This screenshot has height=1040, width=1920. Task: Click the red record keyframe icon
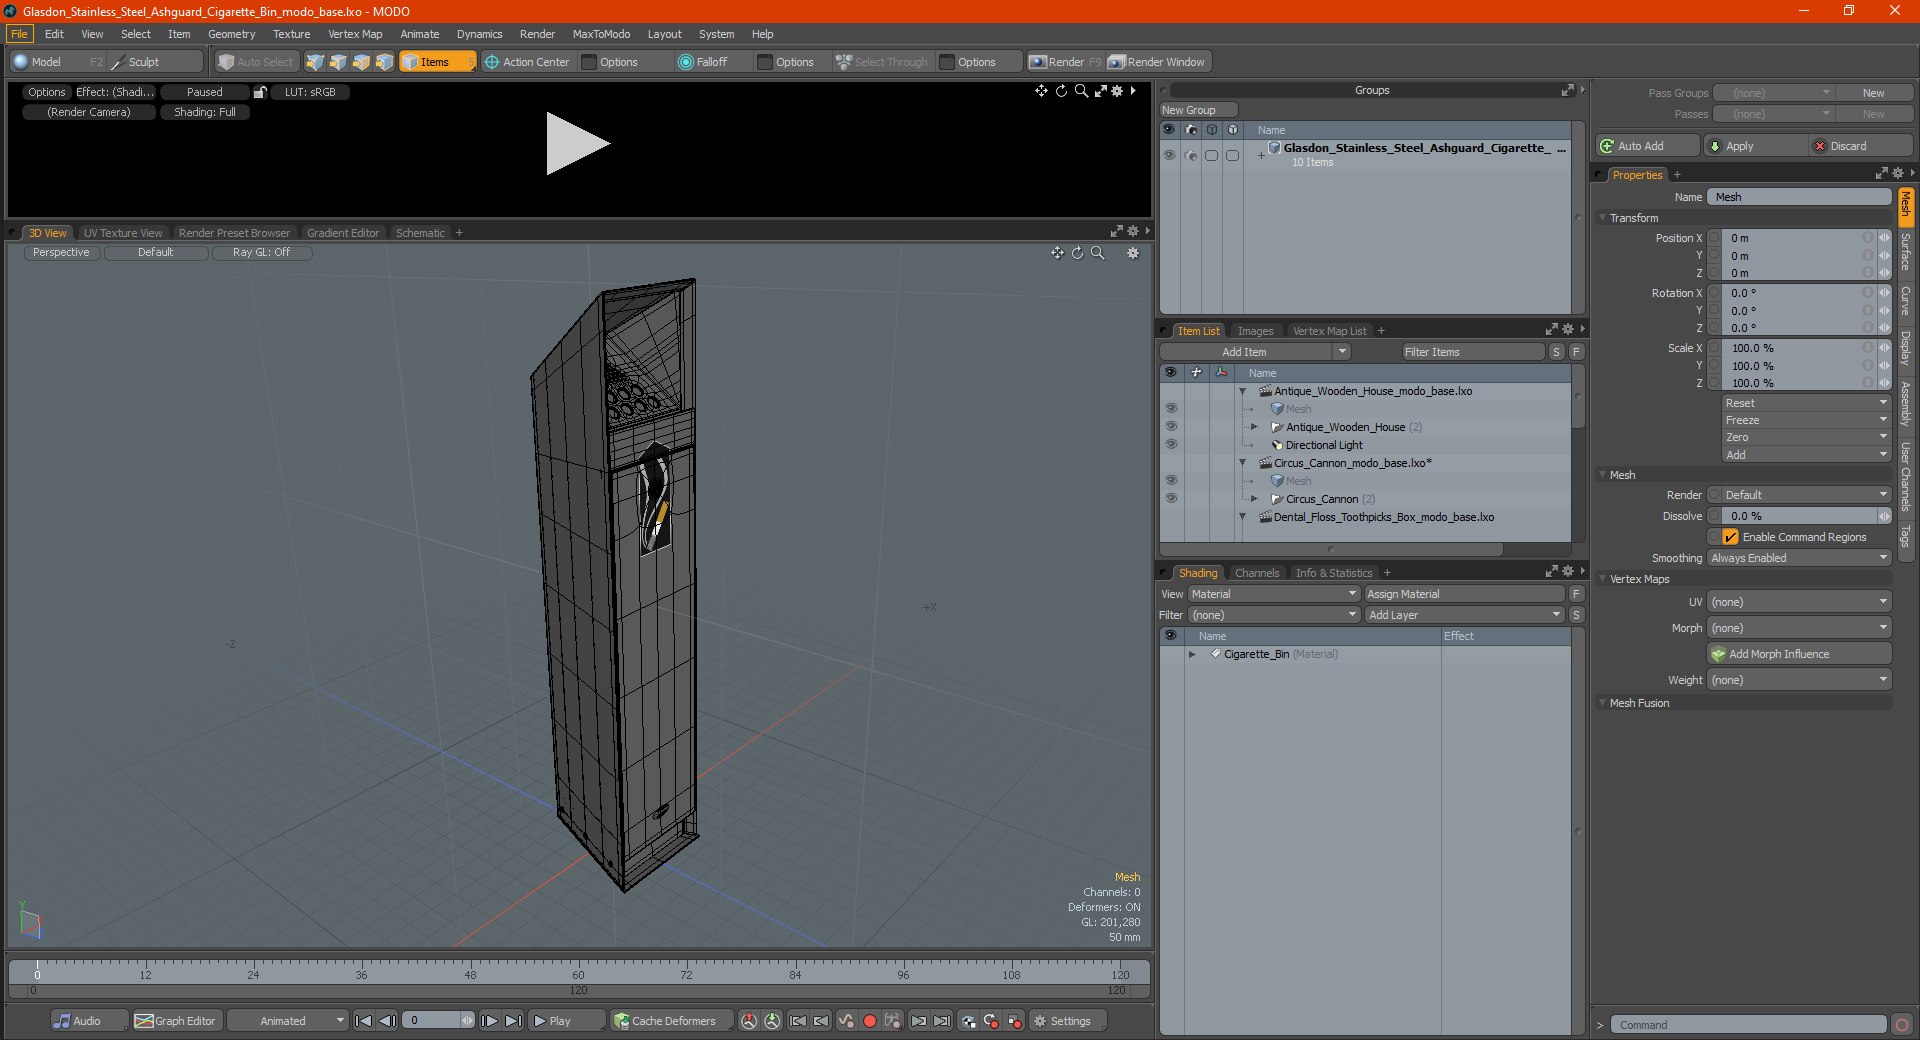[870, 1021]
